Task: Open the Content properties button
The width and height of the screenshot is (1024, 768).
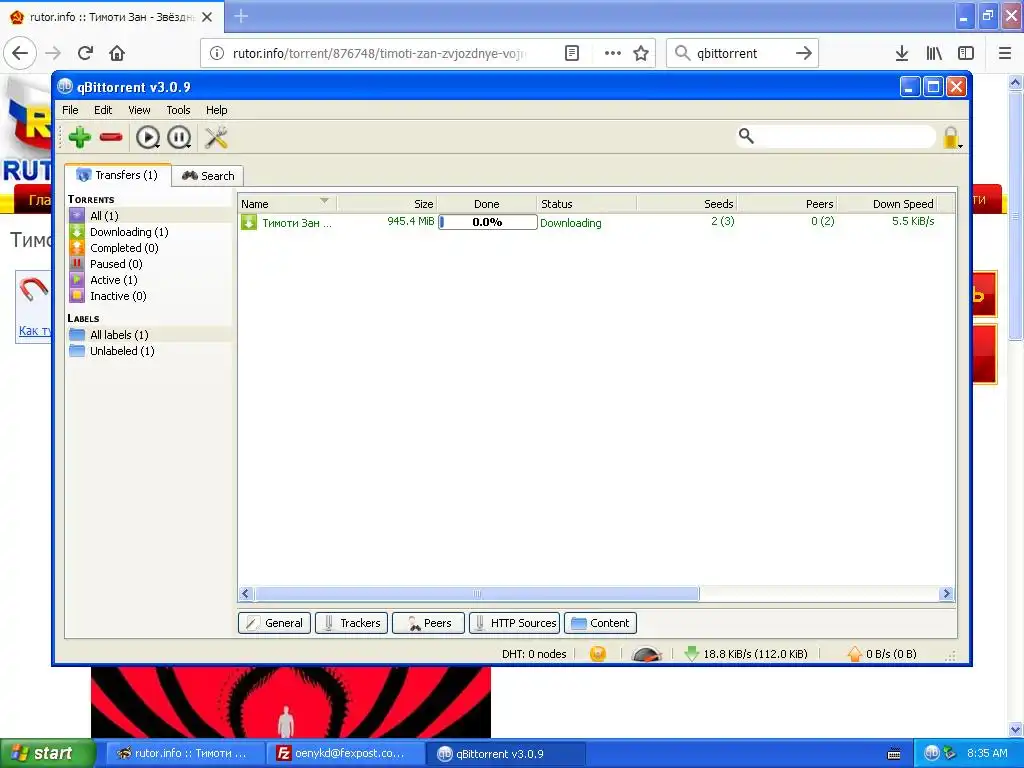Action: tap(600, 623)
